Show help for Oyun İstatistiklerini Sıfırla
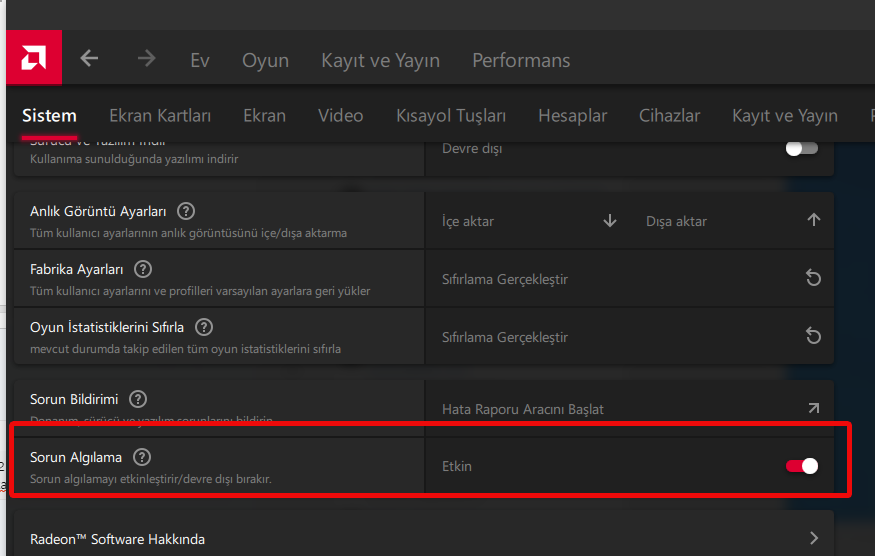The width and height of the screenshot is (875, 556). click(204, 327)
